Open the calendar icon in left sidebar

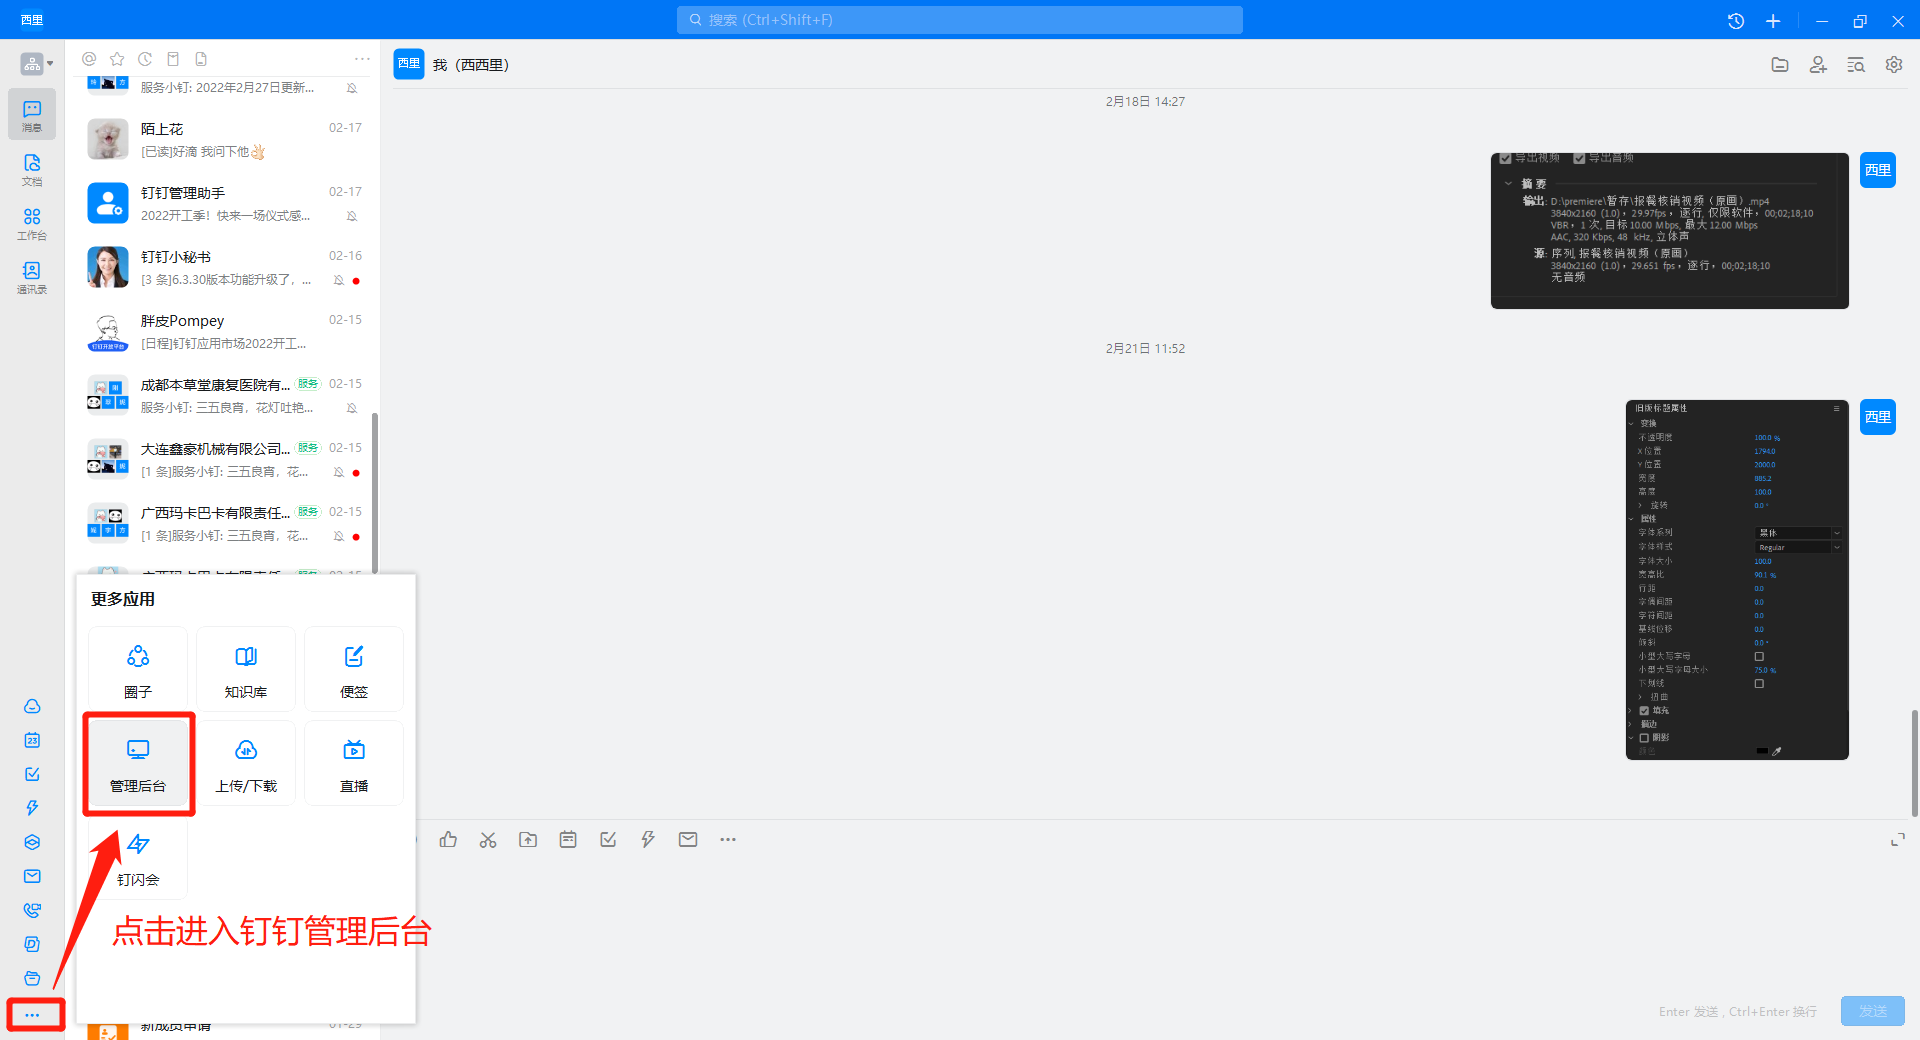[32, 740]
